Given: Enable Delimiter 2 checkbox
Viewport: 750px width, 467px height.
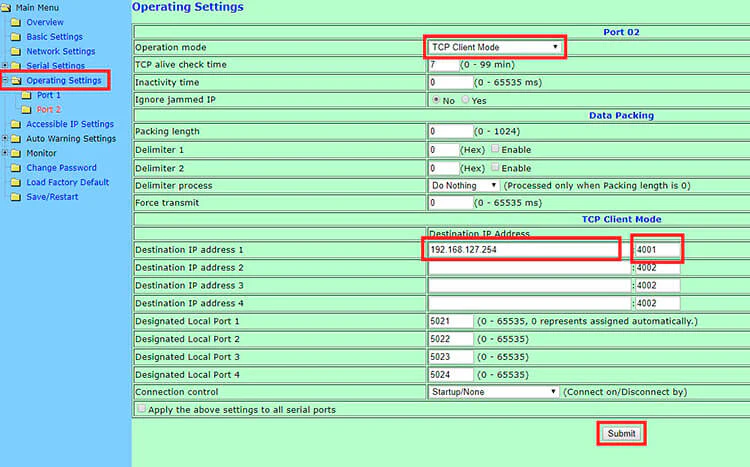Looking at the screenshot, I should click(x=495, y=167).
